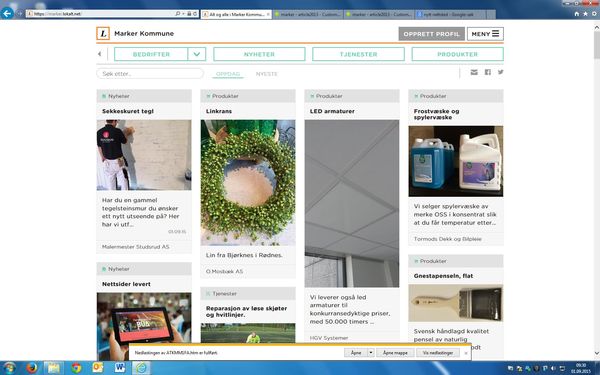The height and width of the screenshot is (375, 600).
Task: Open Outlook from the taskbar
Action: point(98,368)
